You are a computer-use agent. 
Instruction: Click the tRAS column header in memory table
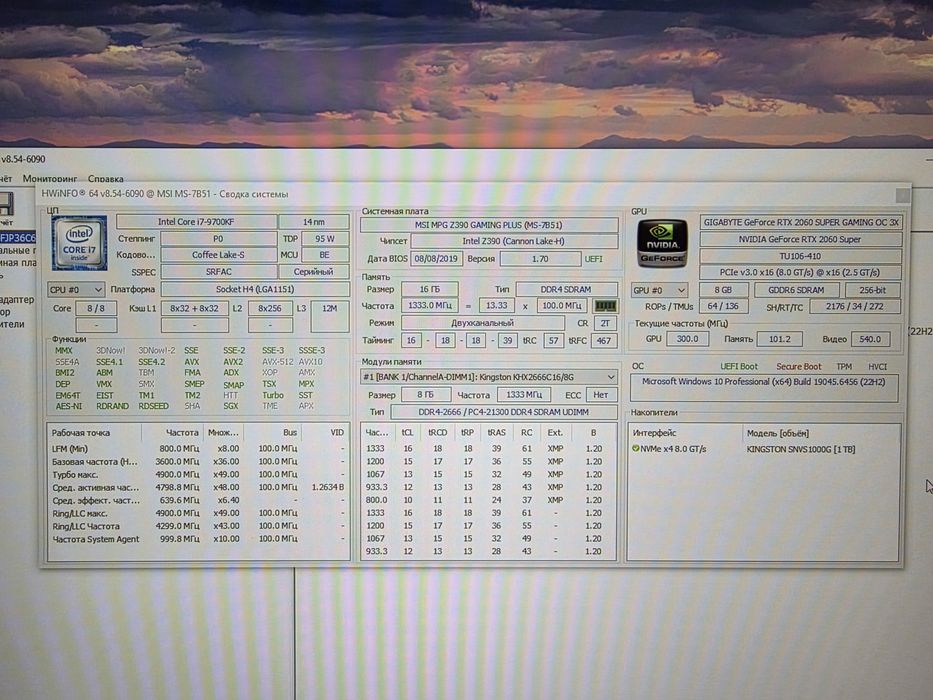(496, 433)
